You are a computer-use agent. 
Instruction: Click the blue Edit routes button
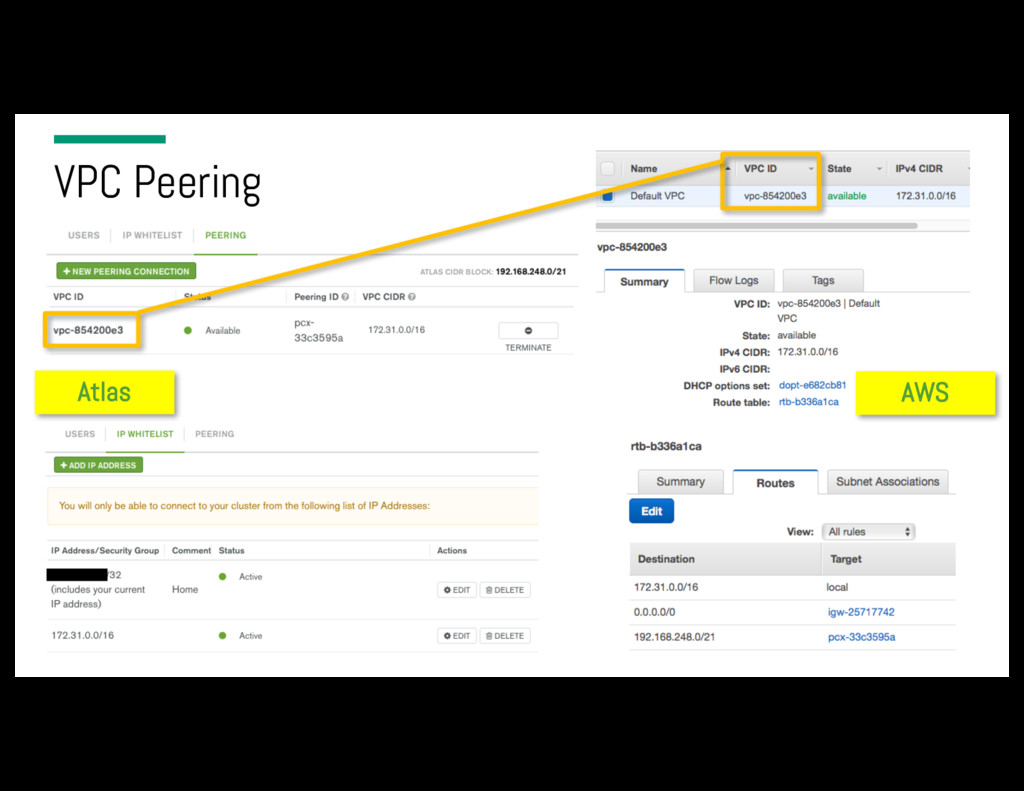coord(651,511)
